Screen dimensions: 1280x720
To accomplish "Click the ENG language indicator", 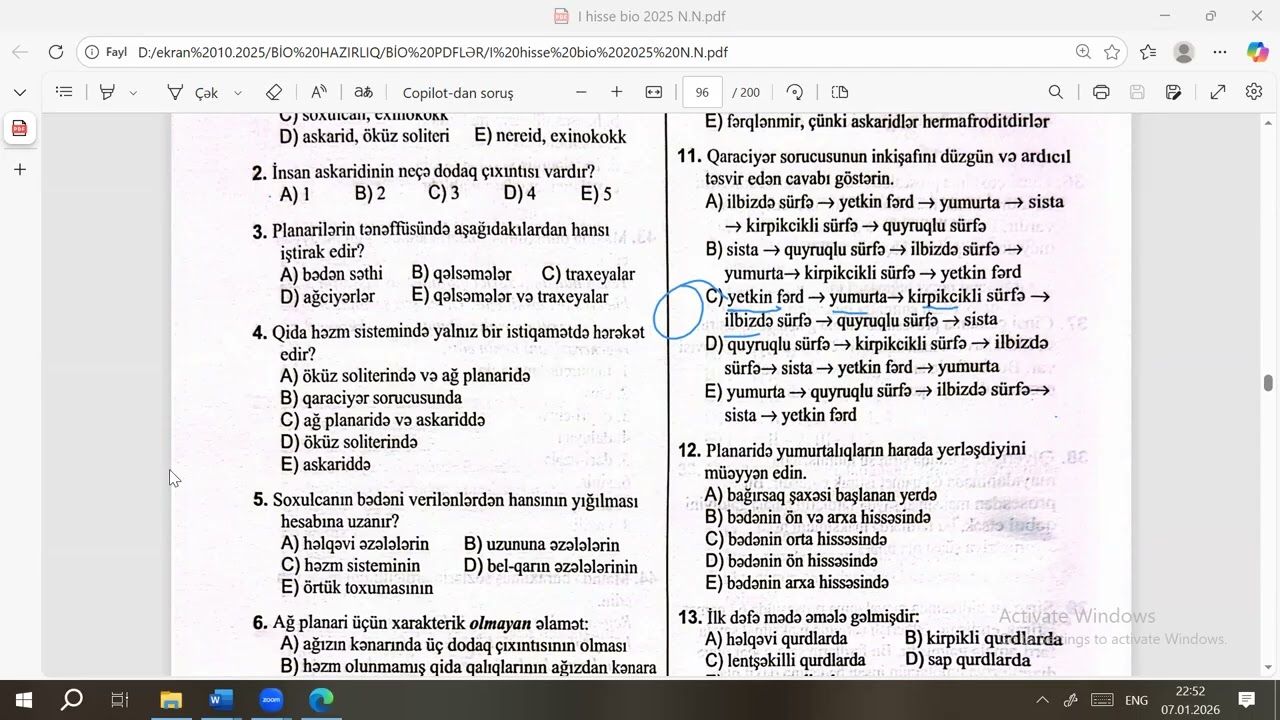I will 1136,701.
